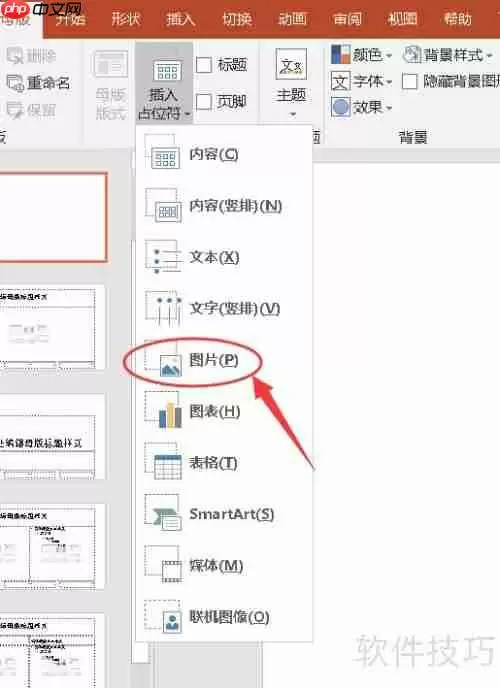Viewport: 500px width, 688px height.
Task: Select the 内容(C) content placeholder icon
Action: 163,153
